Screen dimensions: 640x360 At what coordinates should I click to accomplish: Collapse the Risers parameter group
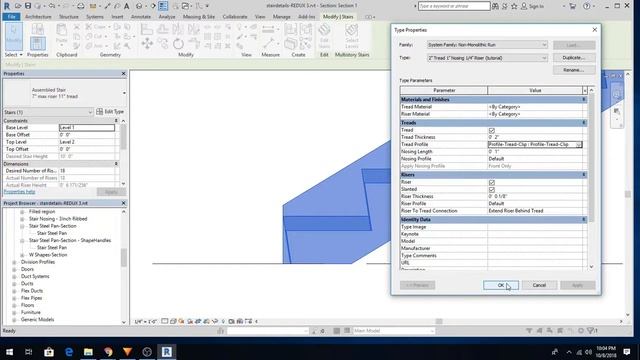584,175
